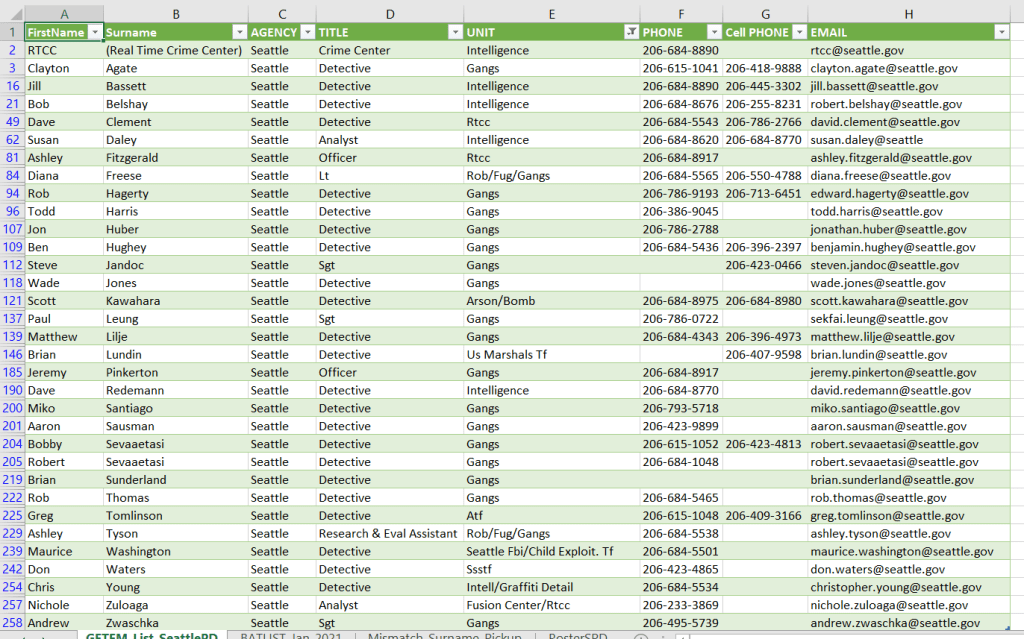Click the select-all corner of the sheet
Image resolution: width=1024 pixels, height=639 pixels.
click(12, 13)
